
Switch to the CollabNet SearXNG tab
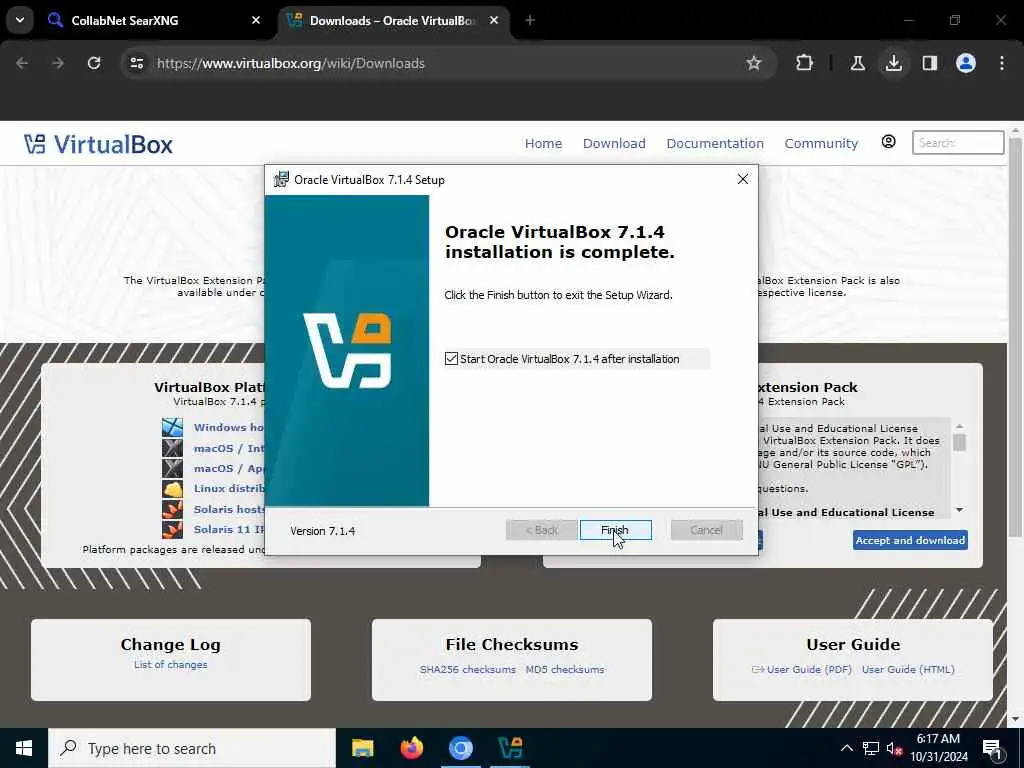coord(155,20)
